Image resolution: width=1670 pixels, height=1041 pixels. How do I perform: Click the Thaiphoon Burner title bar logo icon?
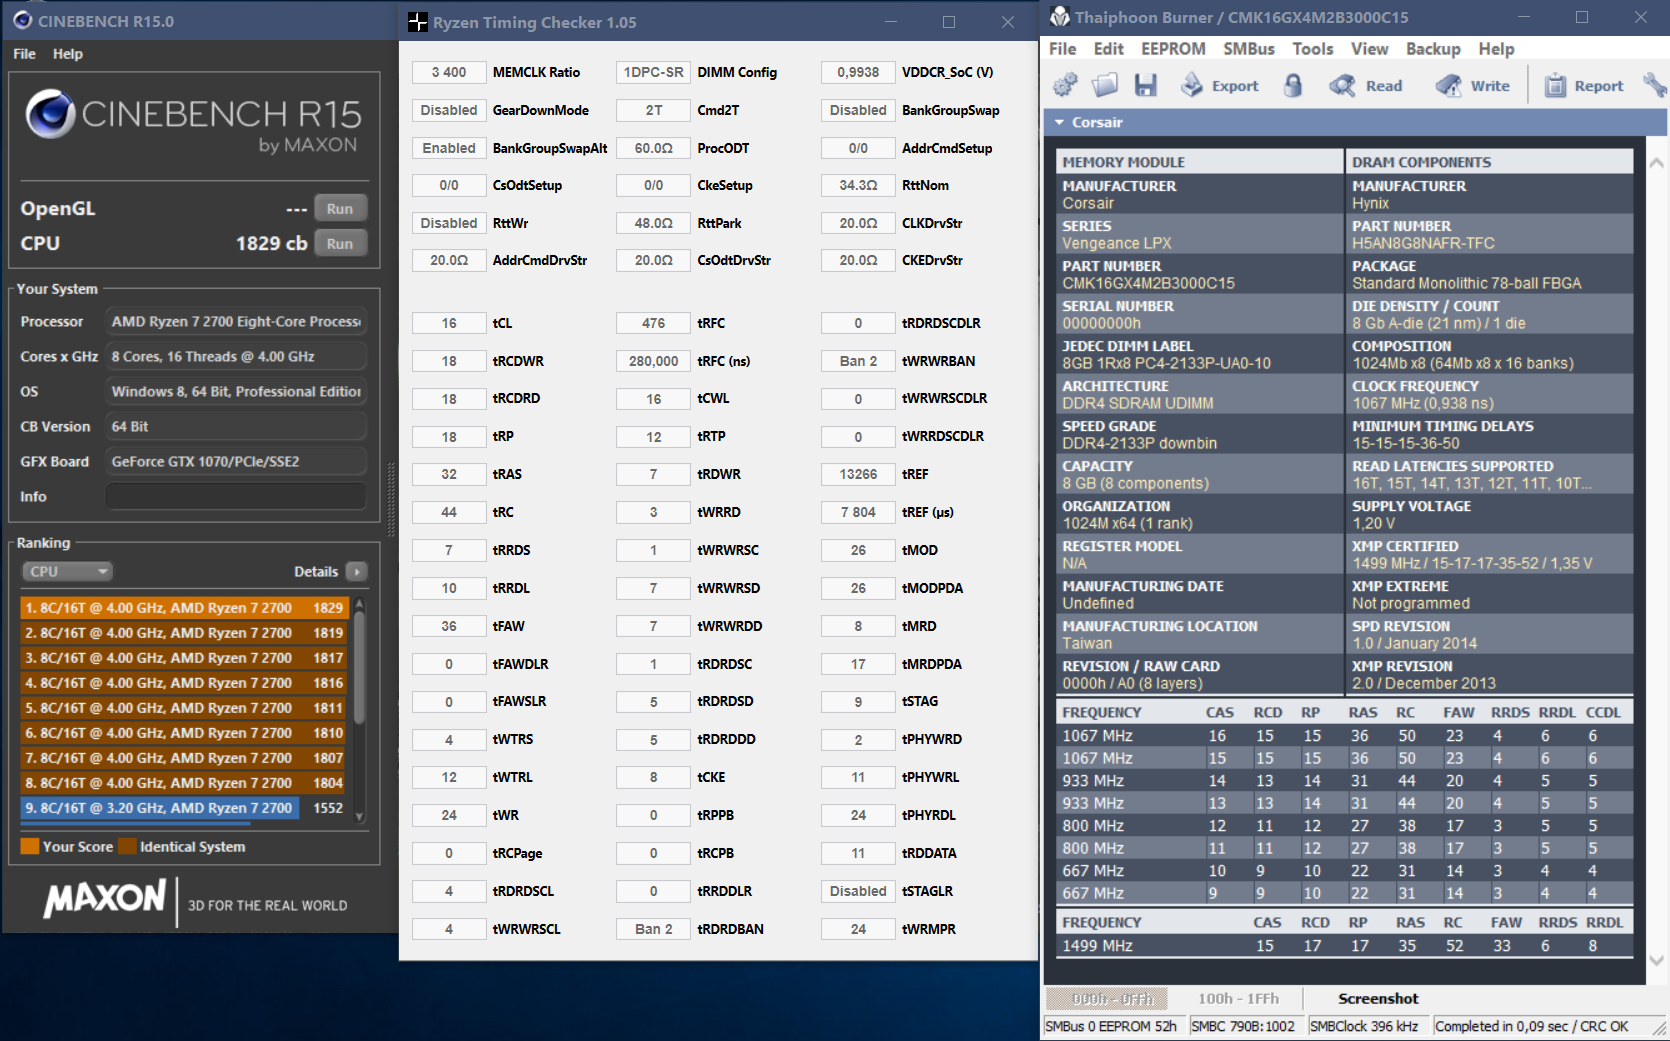1059,17
